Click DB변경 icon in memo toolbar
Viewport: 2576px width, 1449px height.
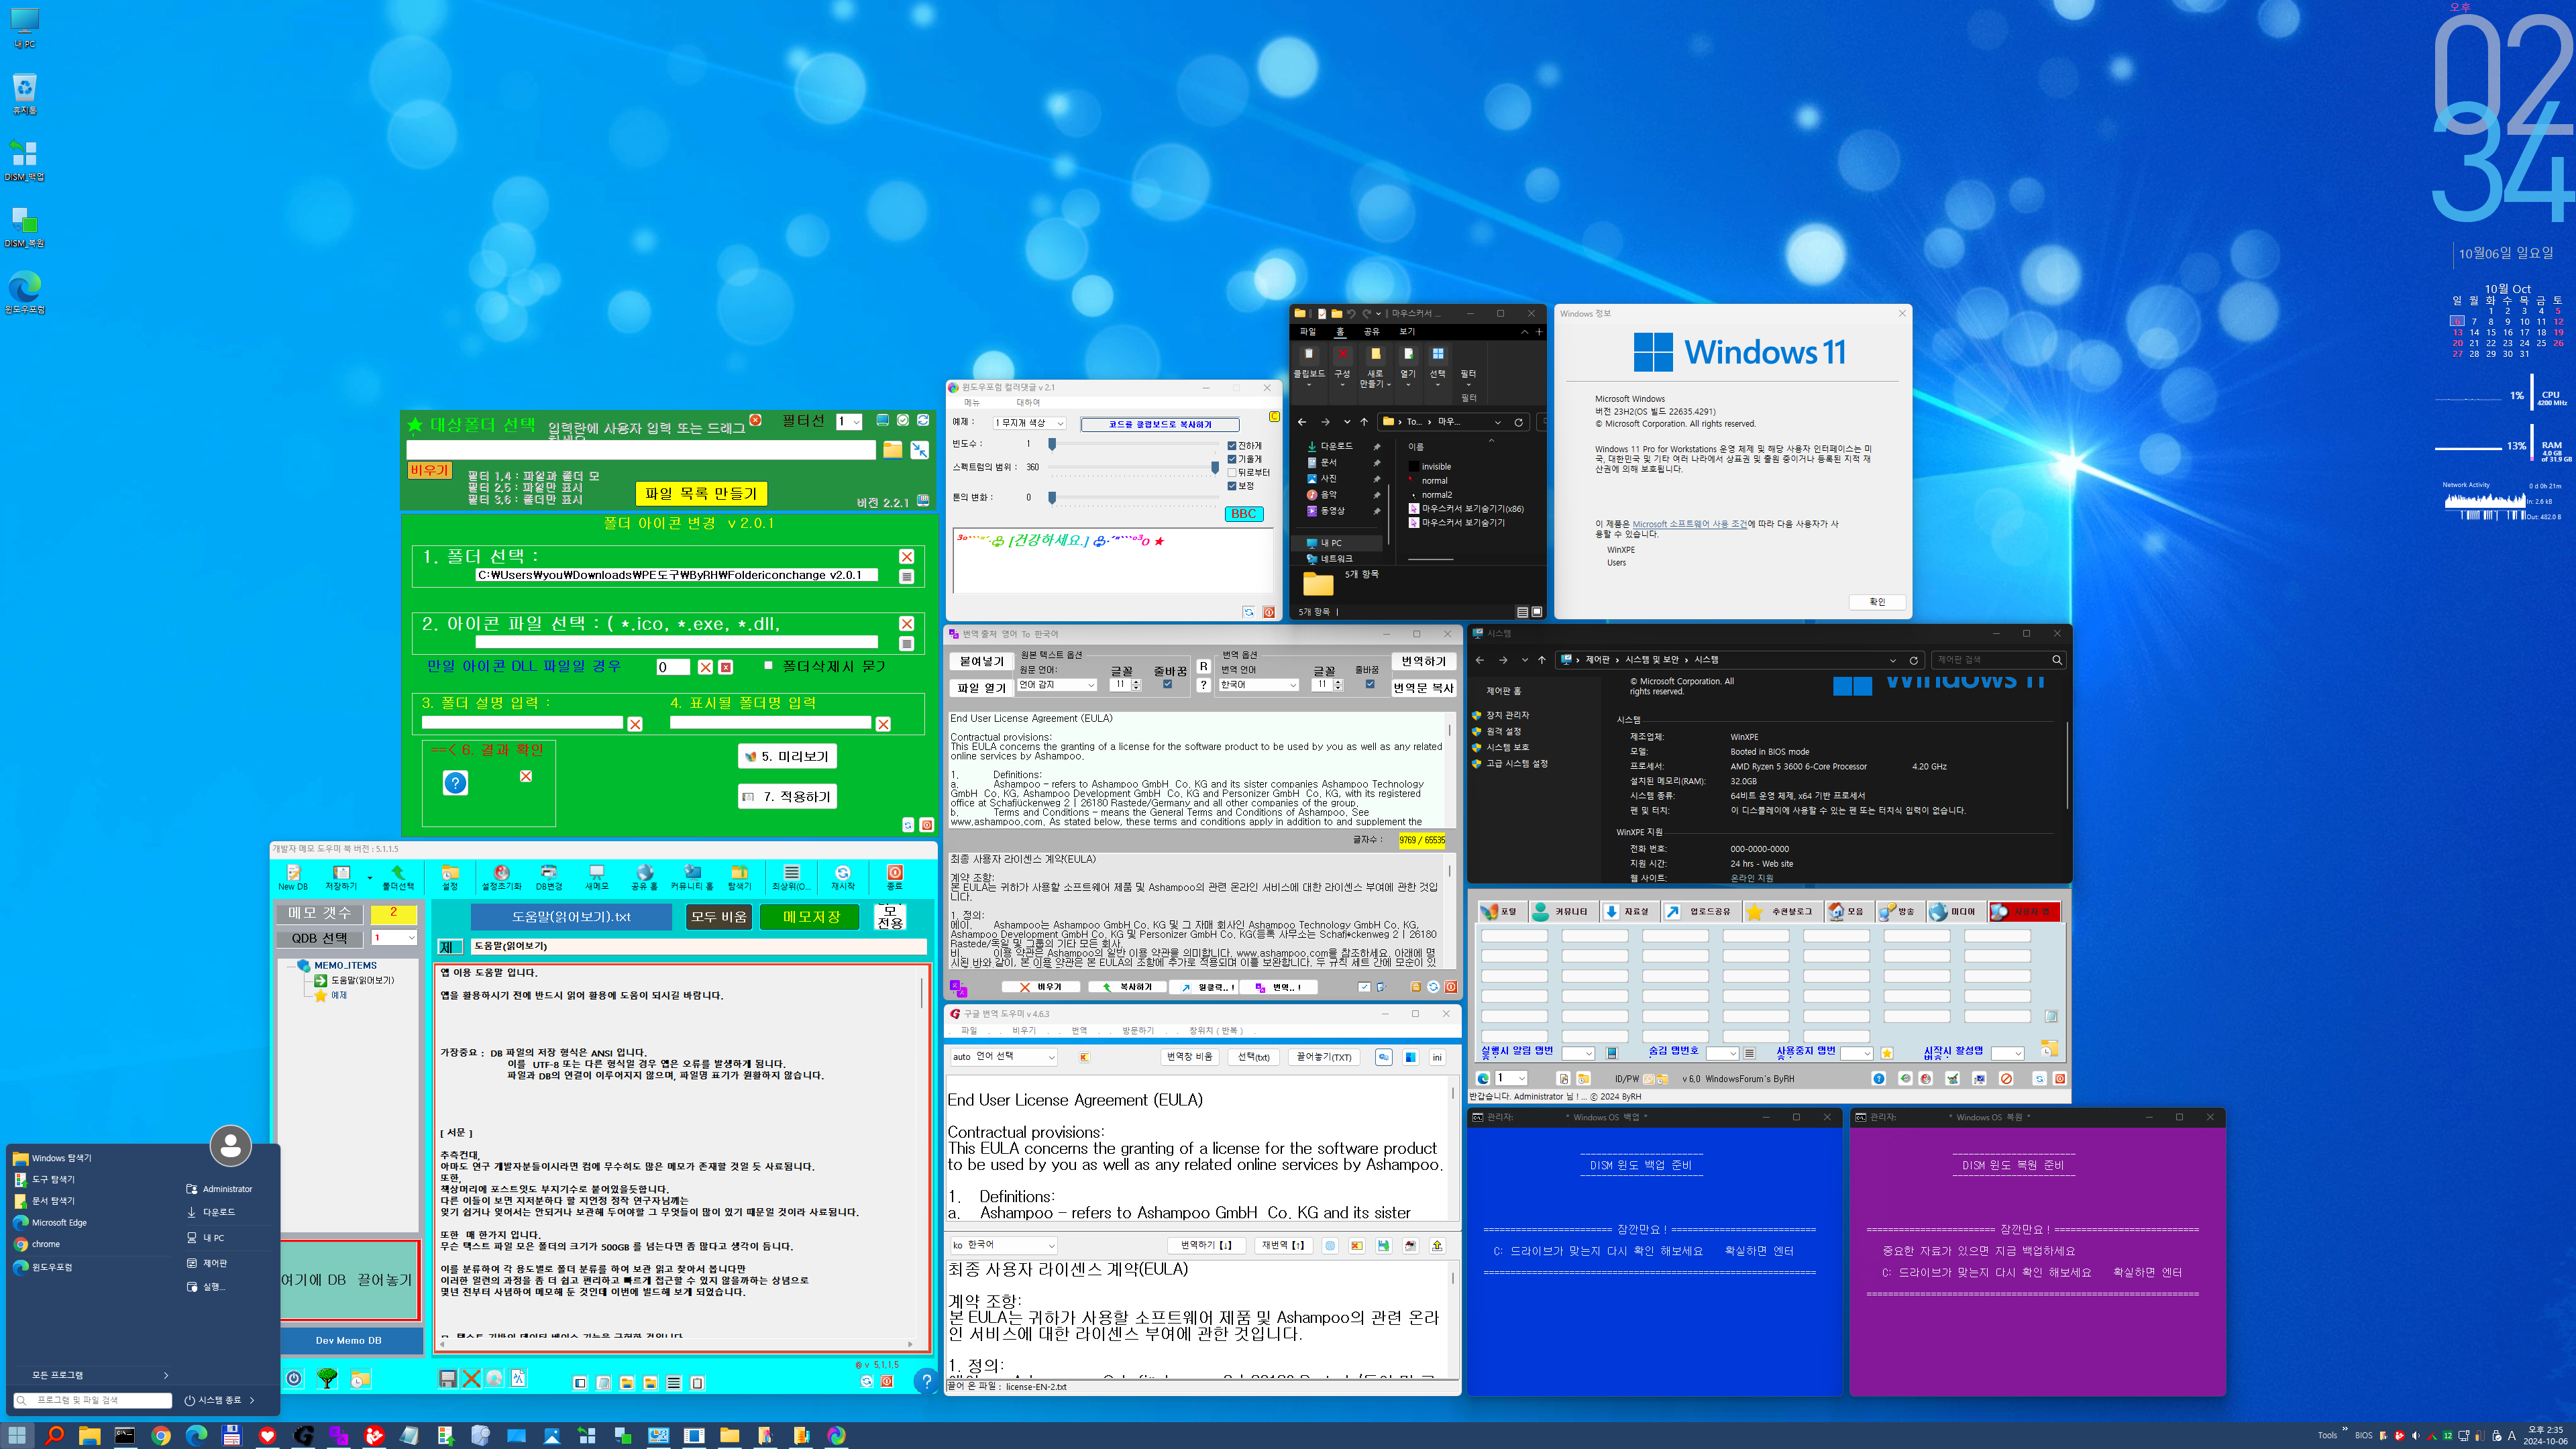(549, 876)
